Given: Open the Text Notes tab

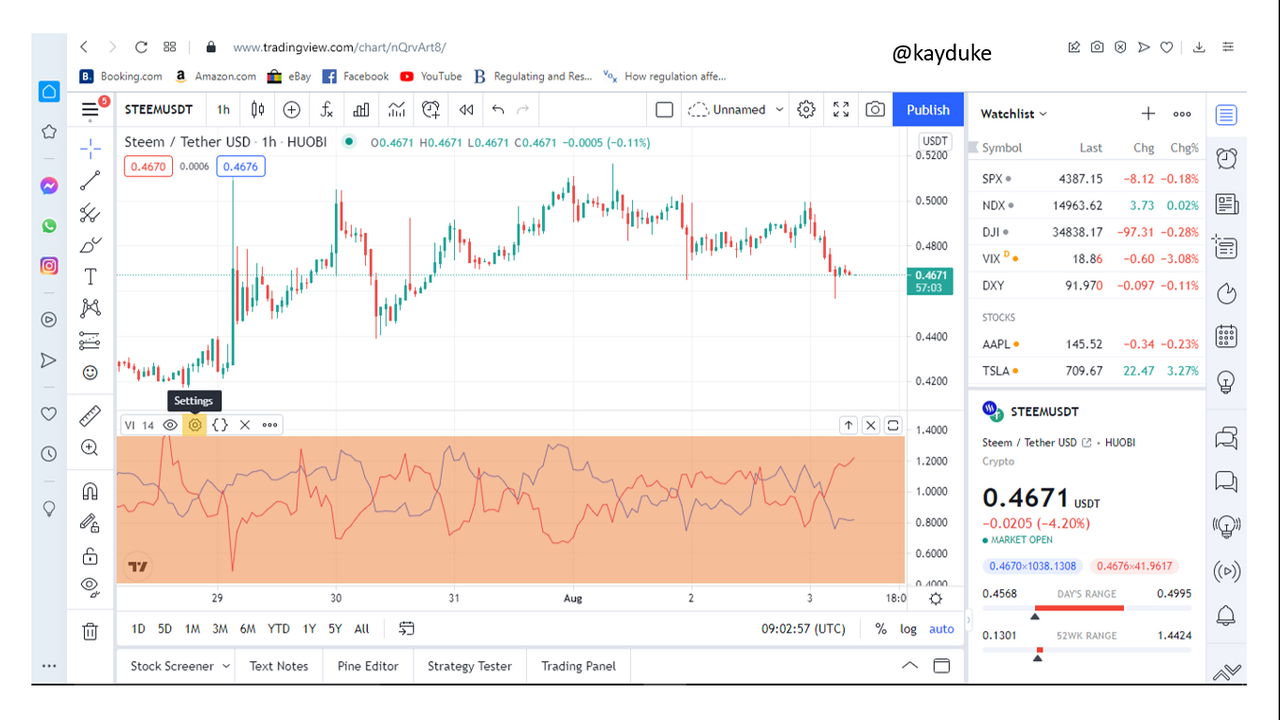Looking at the screenshot, I should [279, 666].
